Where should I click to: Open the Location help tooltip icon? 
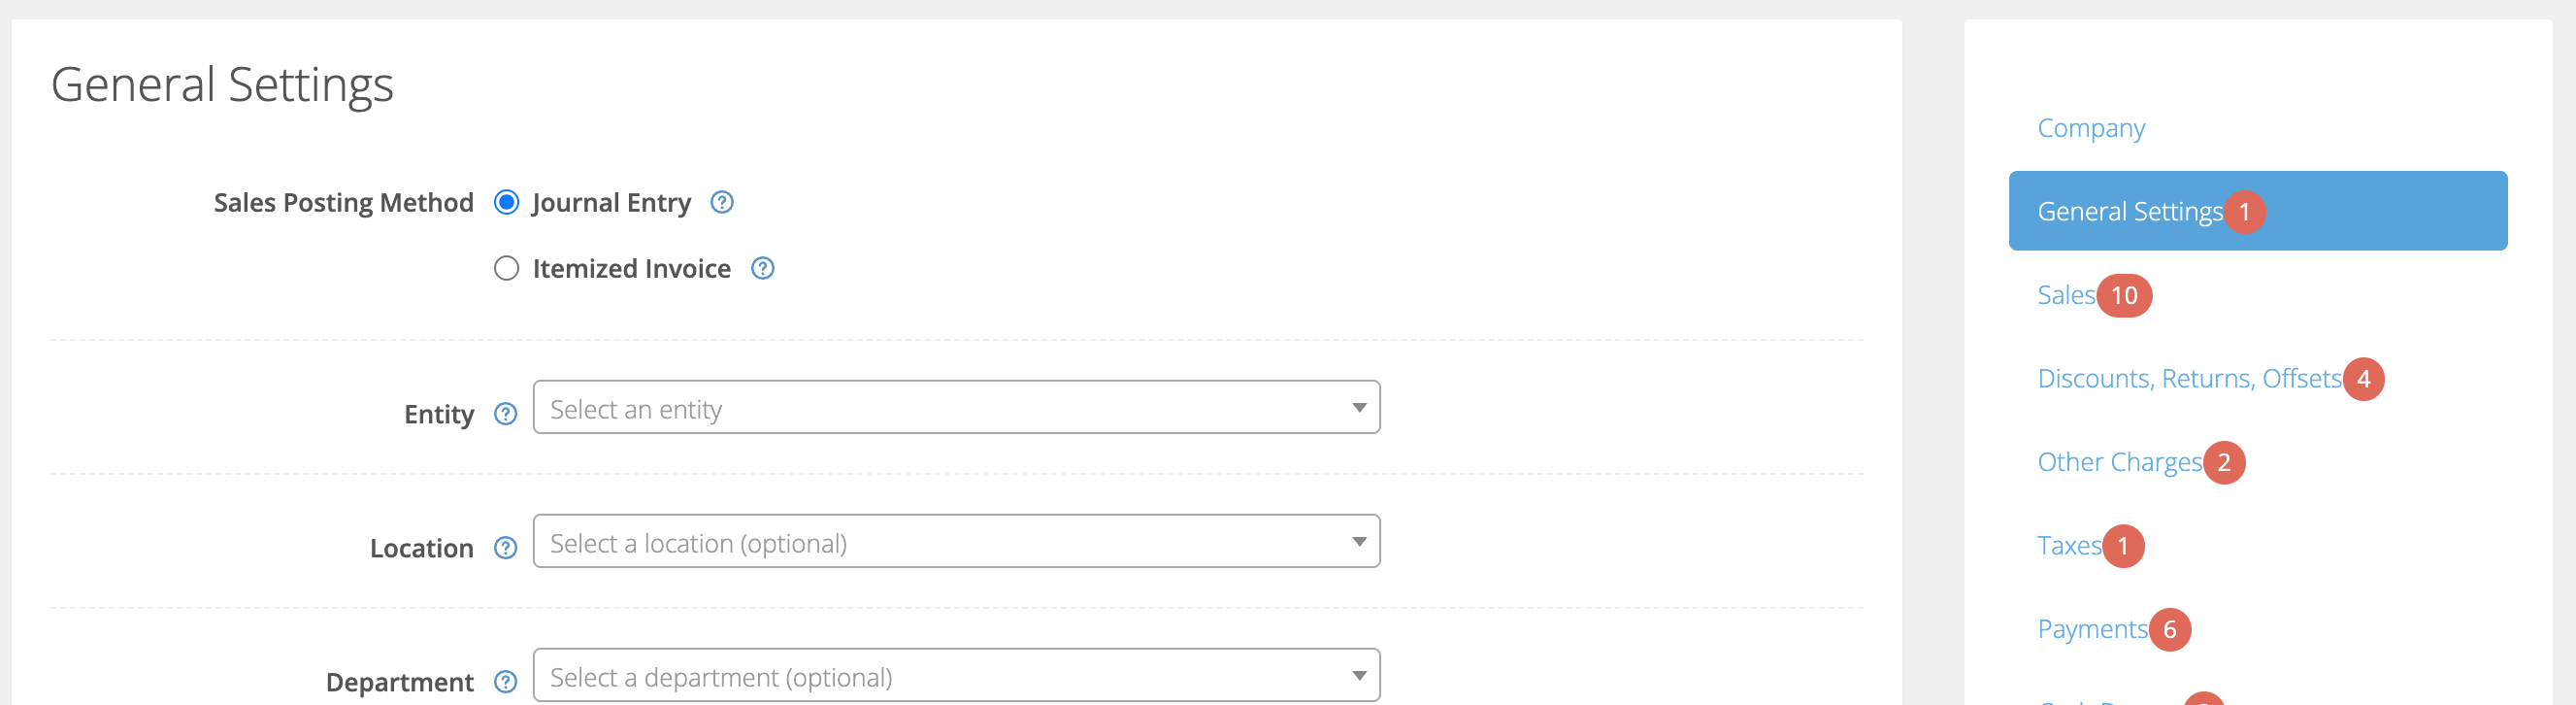click(x=506, y=548)
